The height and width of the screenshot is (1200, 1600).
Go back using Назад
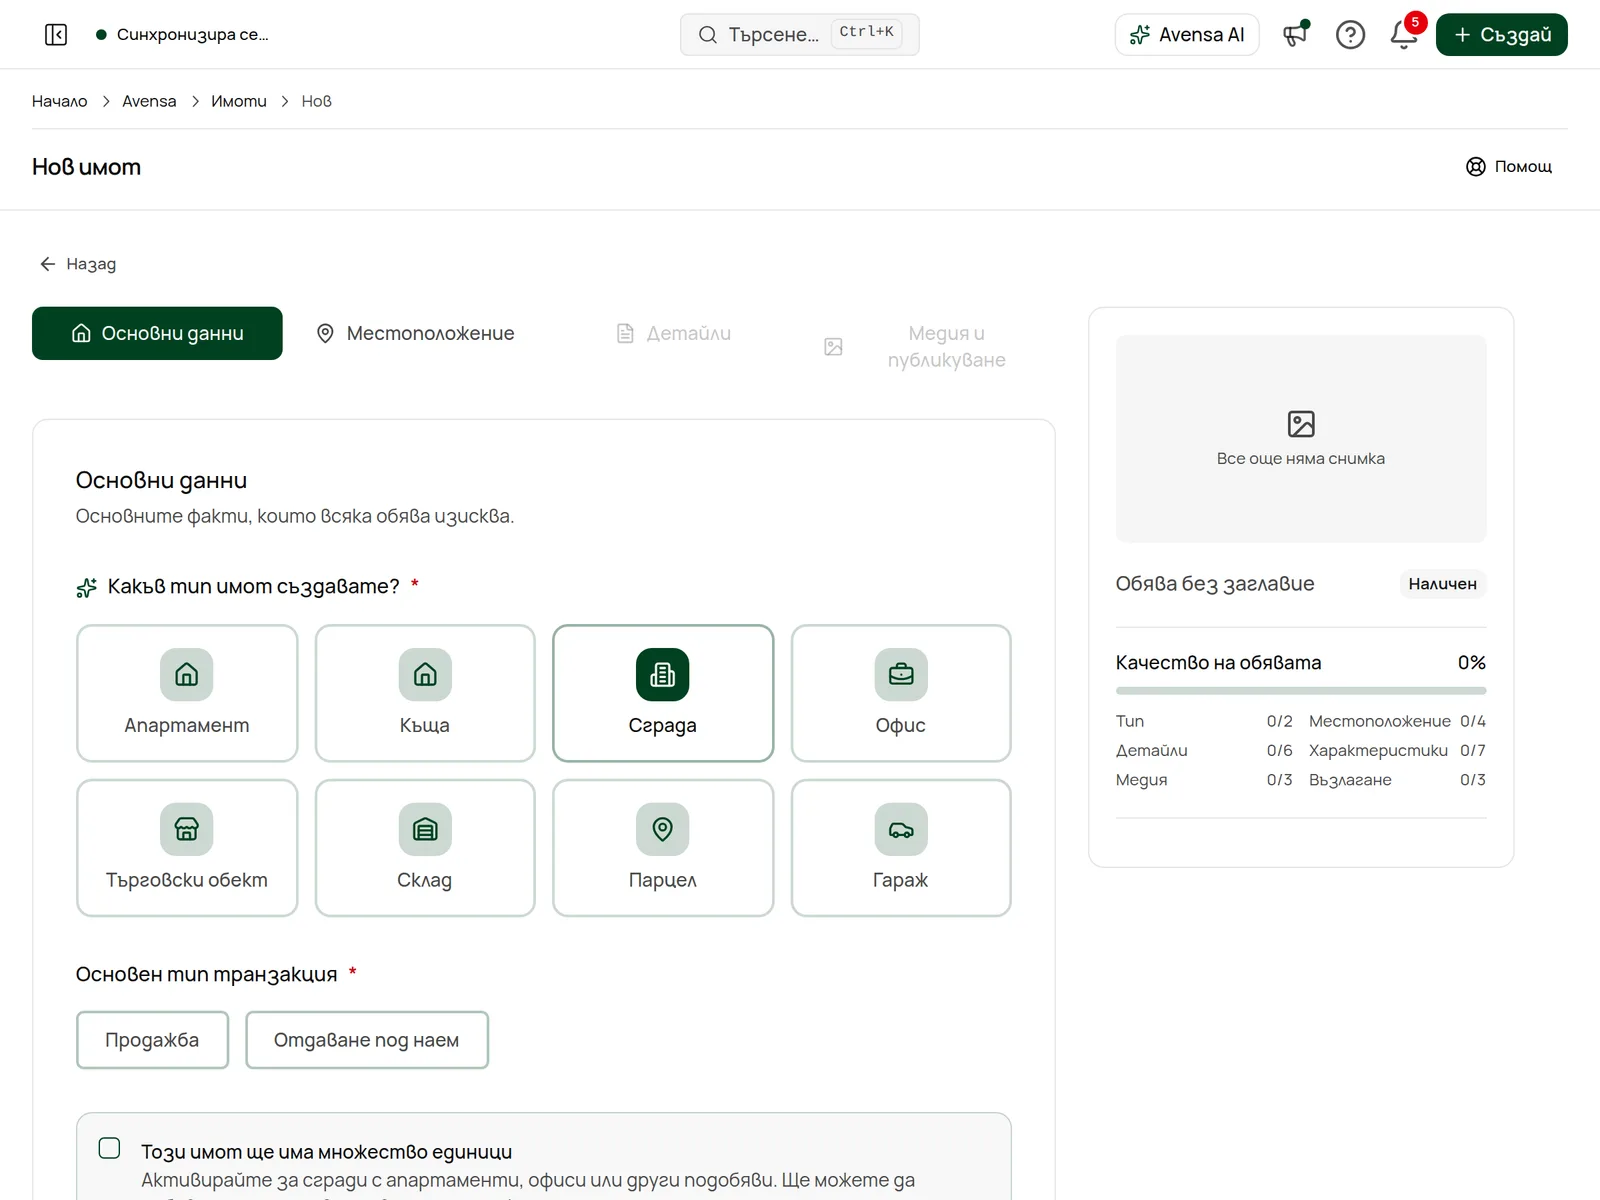pyautogui.click(x=78, y=264)
